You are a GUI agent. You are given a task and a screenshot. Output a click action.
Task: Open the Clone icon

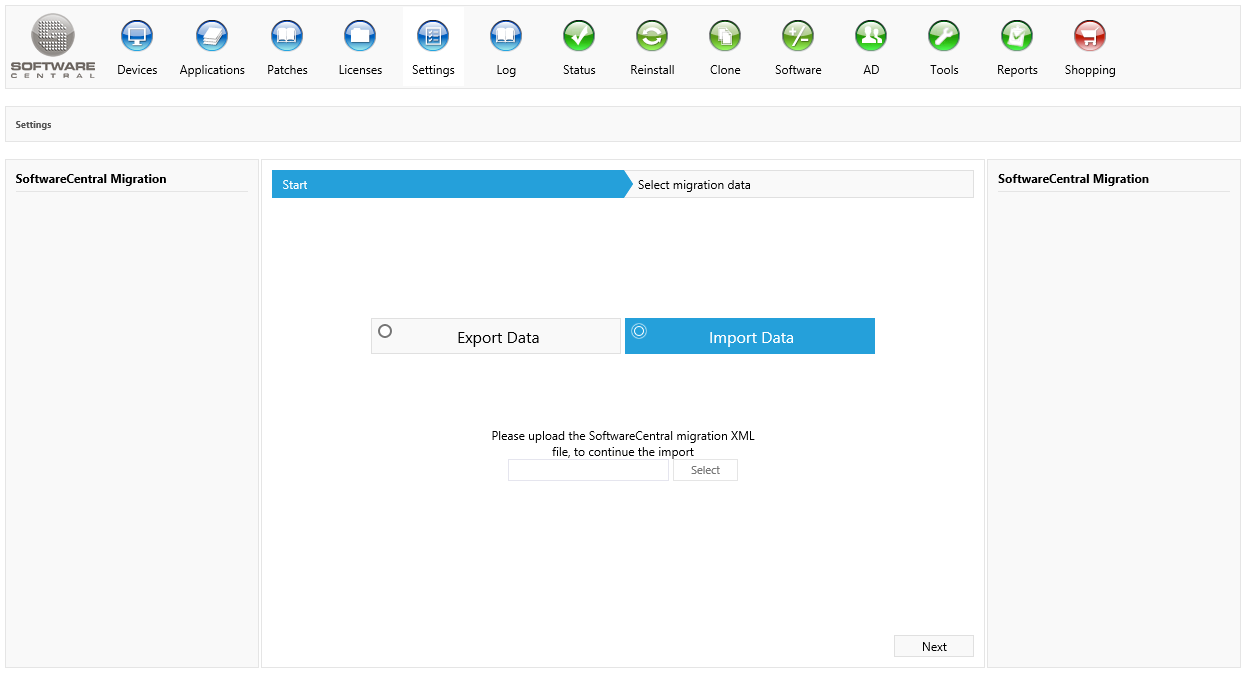point(725,37)
